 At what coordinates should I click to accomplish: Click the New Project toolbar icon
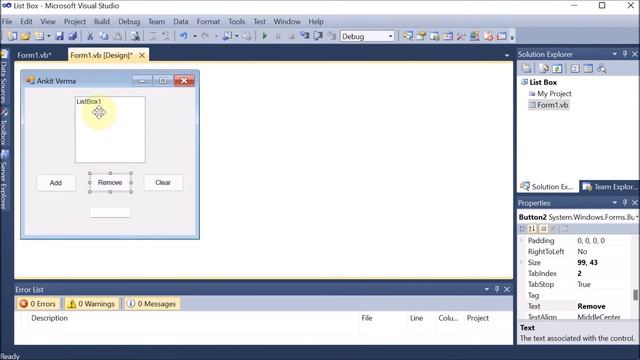pyautogui.click(x=12, y=36)
